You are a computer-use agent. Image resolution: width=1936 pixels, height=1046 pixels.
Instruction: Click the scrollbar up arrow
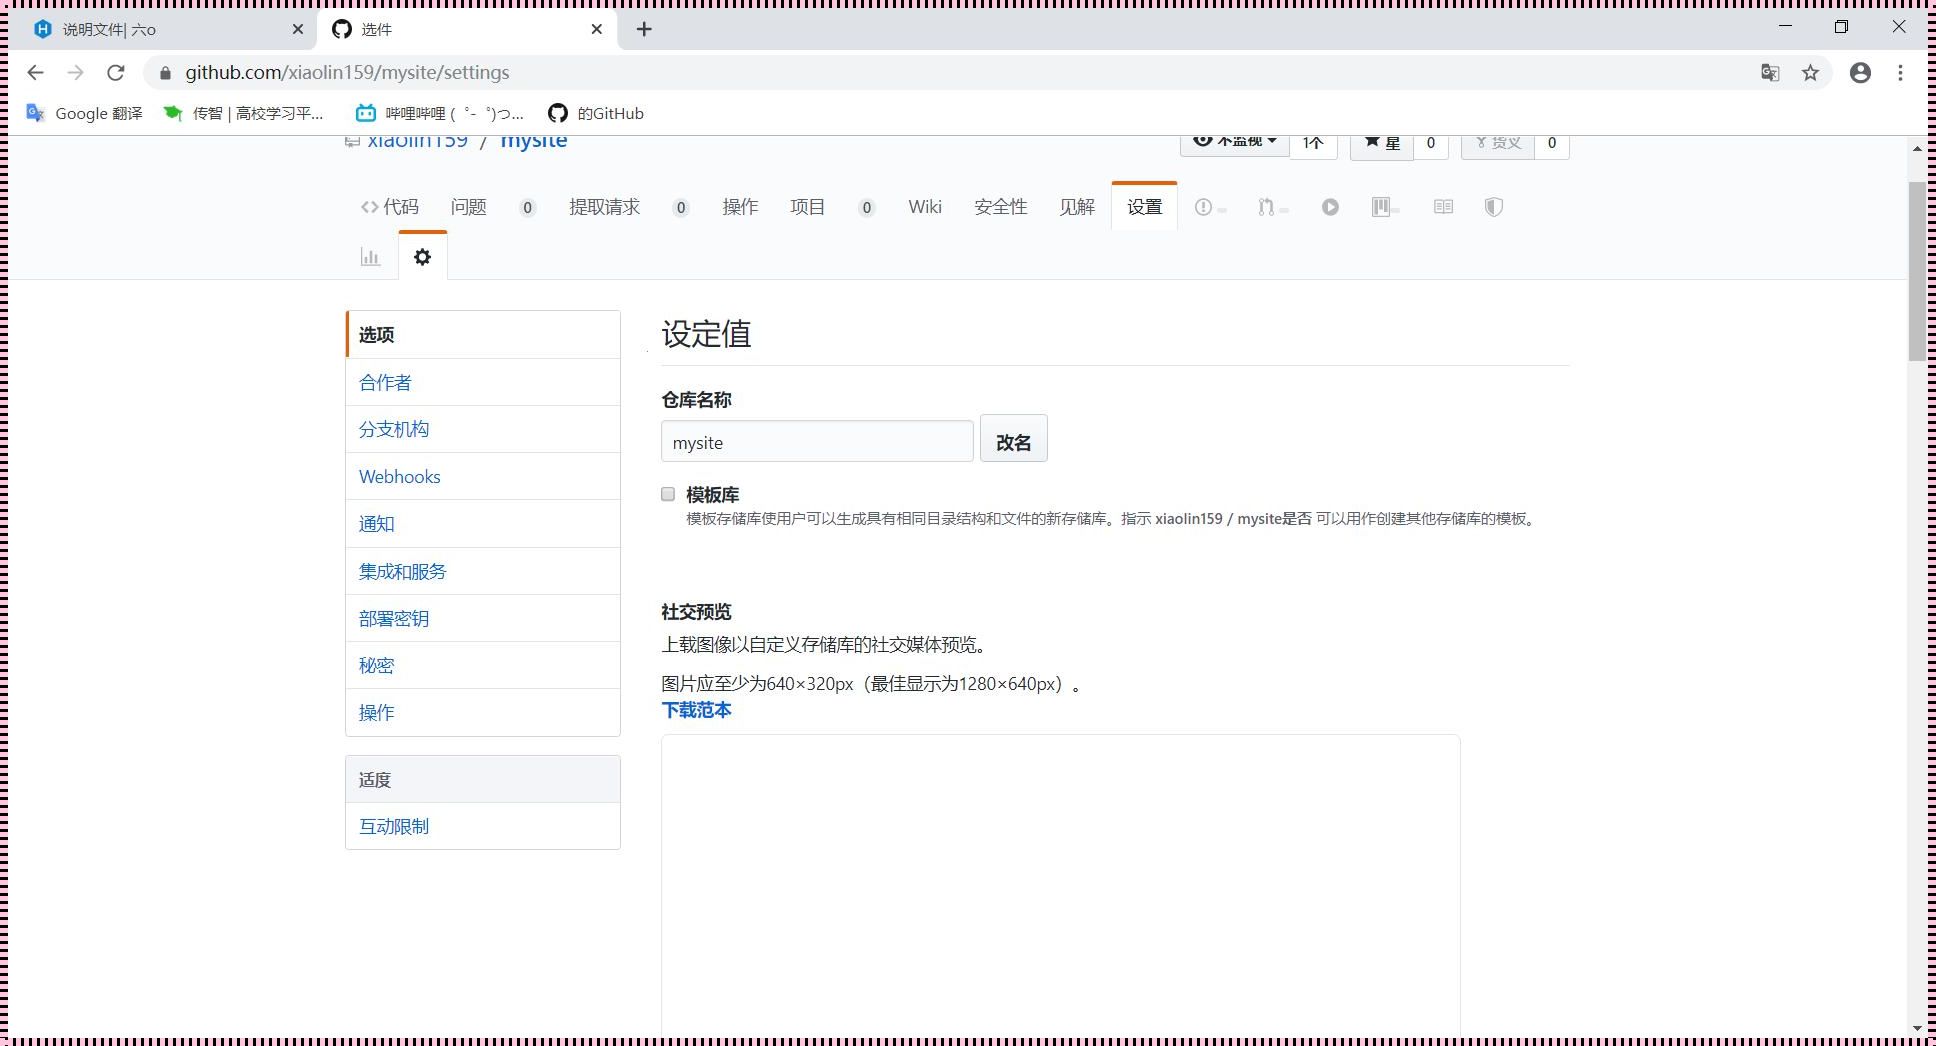pos(1917,148)
